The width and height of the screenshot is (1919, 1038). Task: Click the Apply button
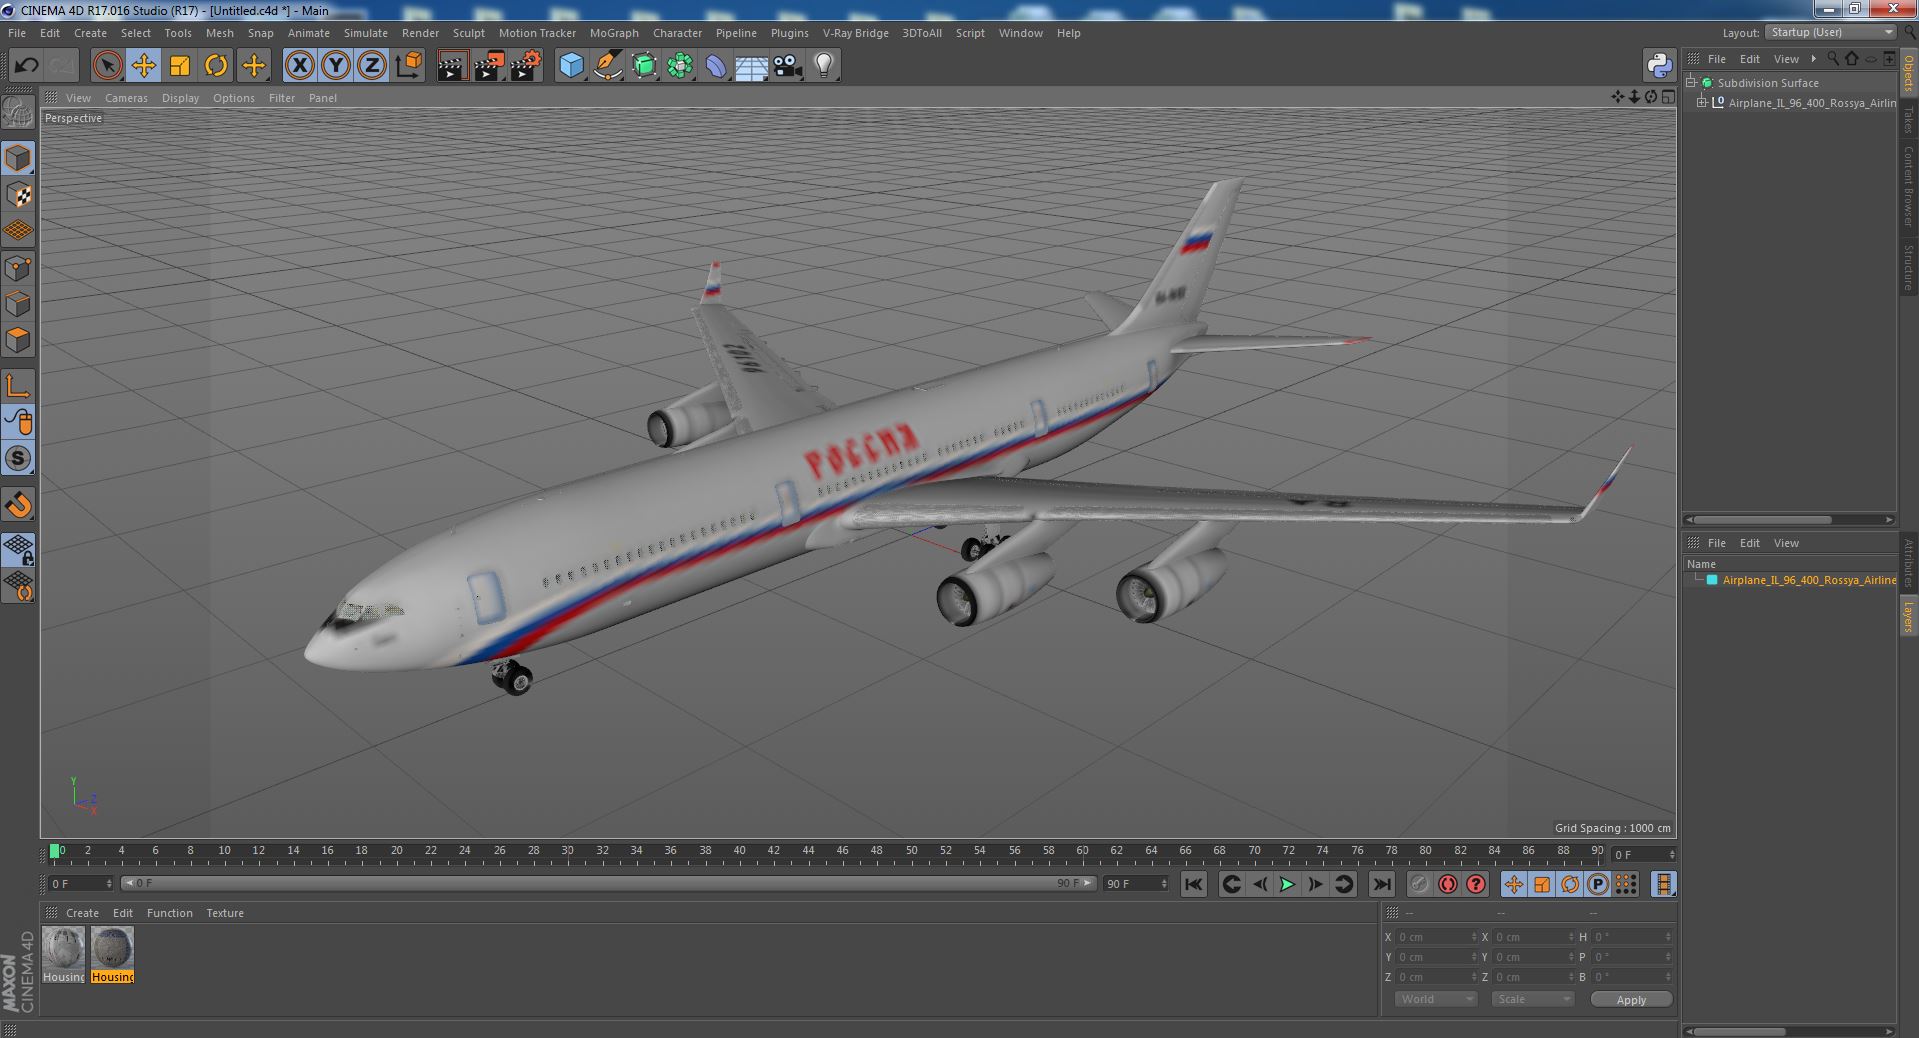(x=1631, y=1000)
